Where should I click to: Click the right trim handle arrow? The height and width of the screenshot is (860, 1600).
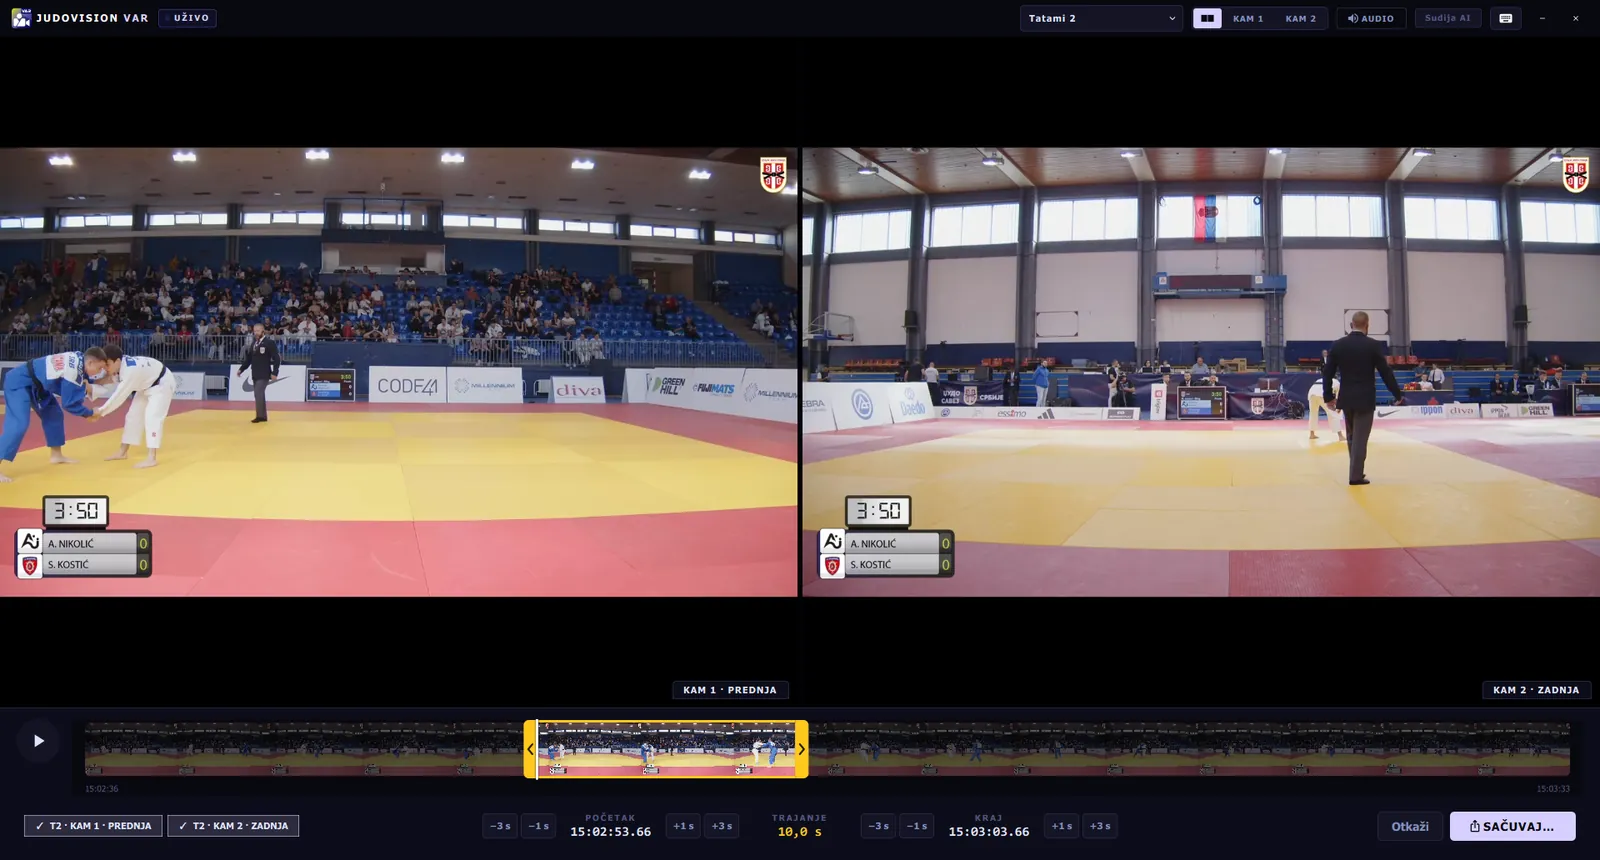pyautogui.click(x=801, y=749)
